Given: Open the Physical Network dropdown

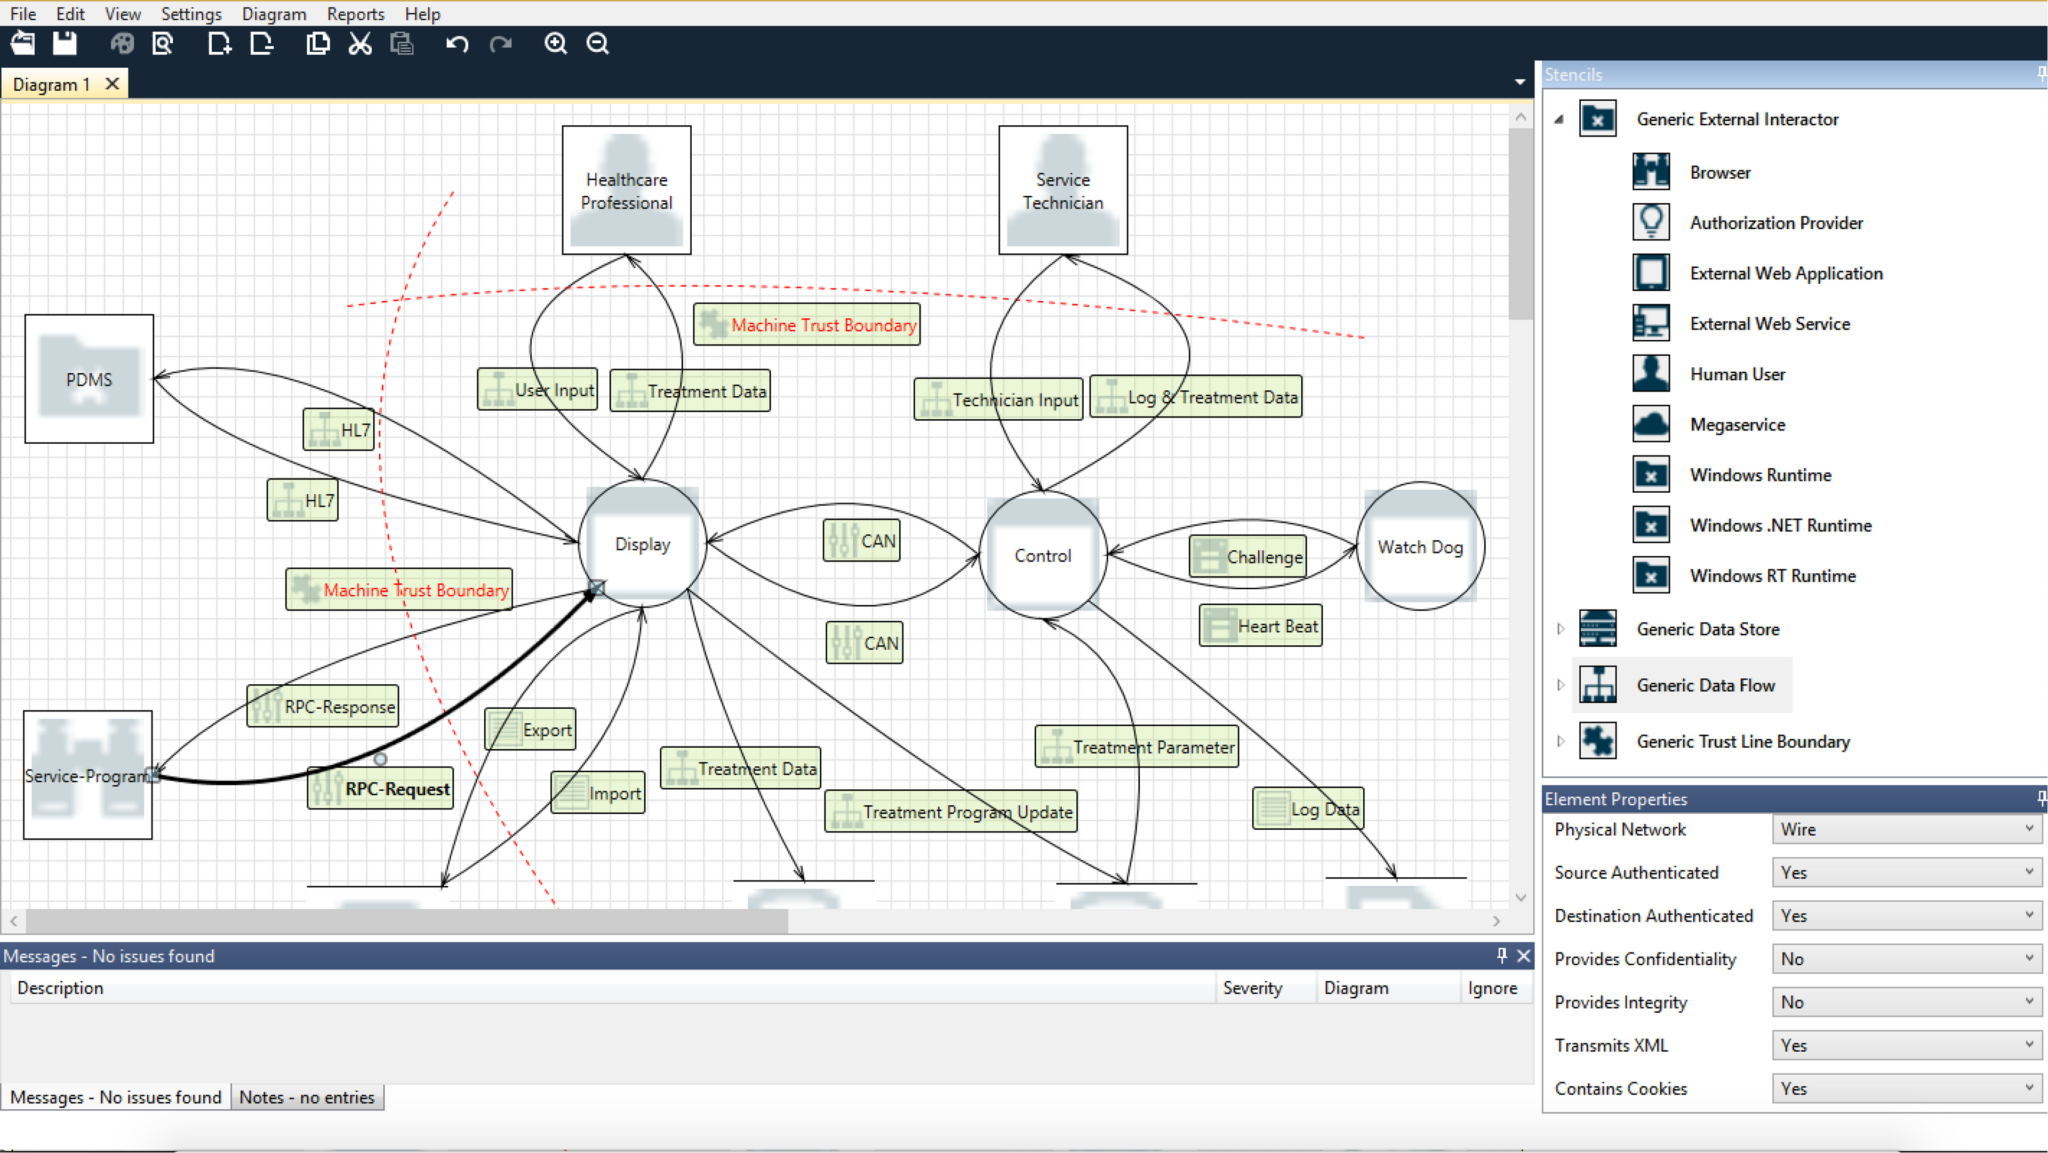Looking at the screenshot, I should point(1907,829).
